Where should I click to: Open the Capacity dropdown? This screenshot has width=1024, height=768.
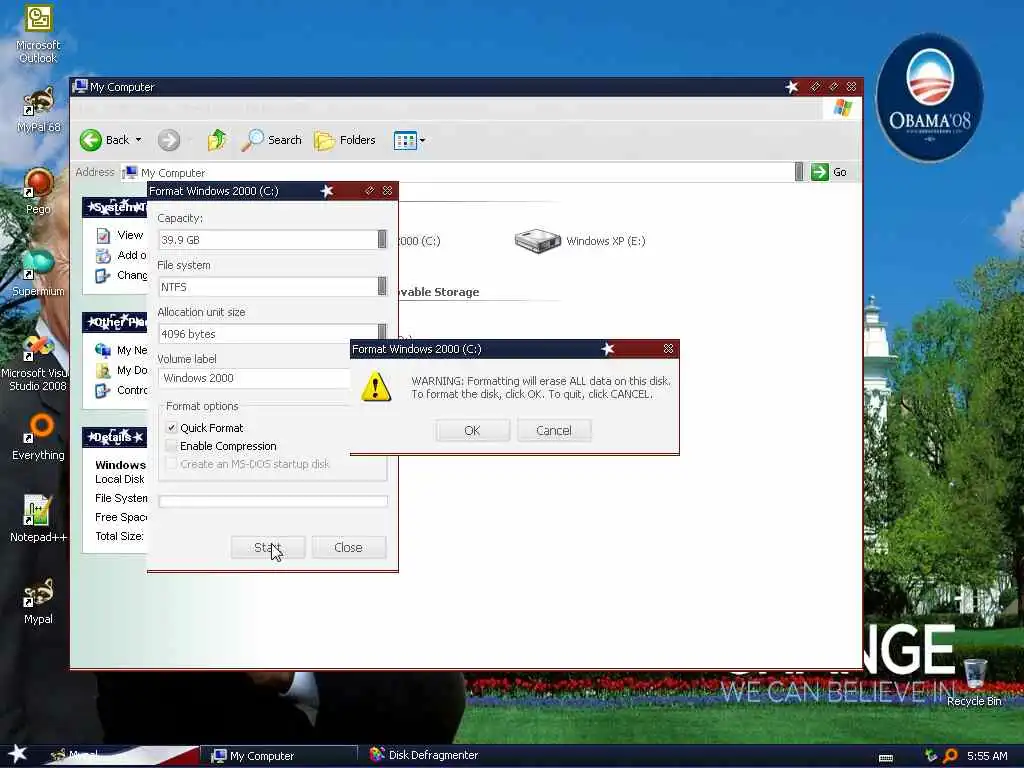[x=382, y=240]
